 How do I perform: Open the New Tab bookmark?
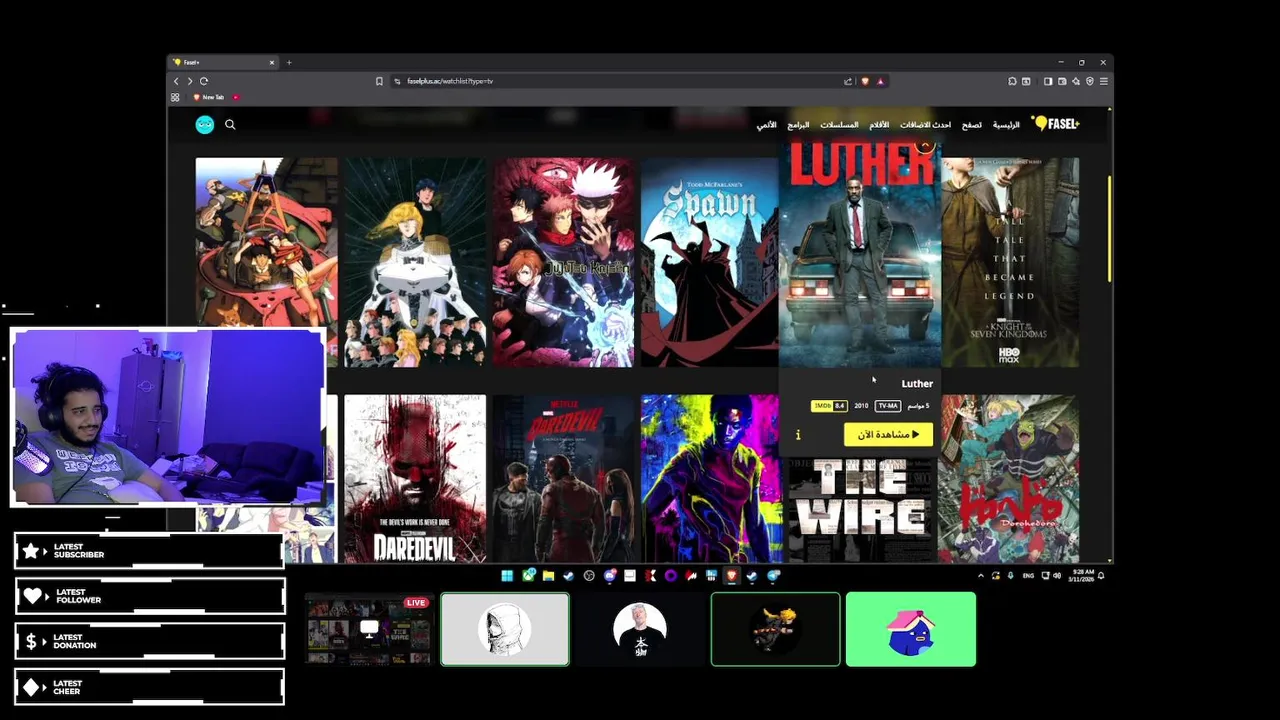coord(208,97)
